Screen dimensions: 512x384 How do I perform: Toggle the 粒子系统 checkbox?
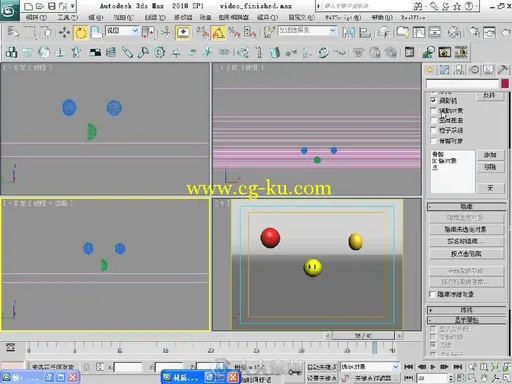pos(433,130)
